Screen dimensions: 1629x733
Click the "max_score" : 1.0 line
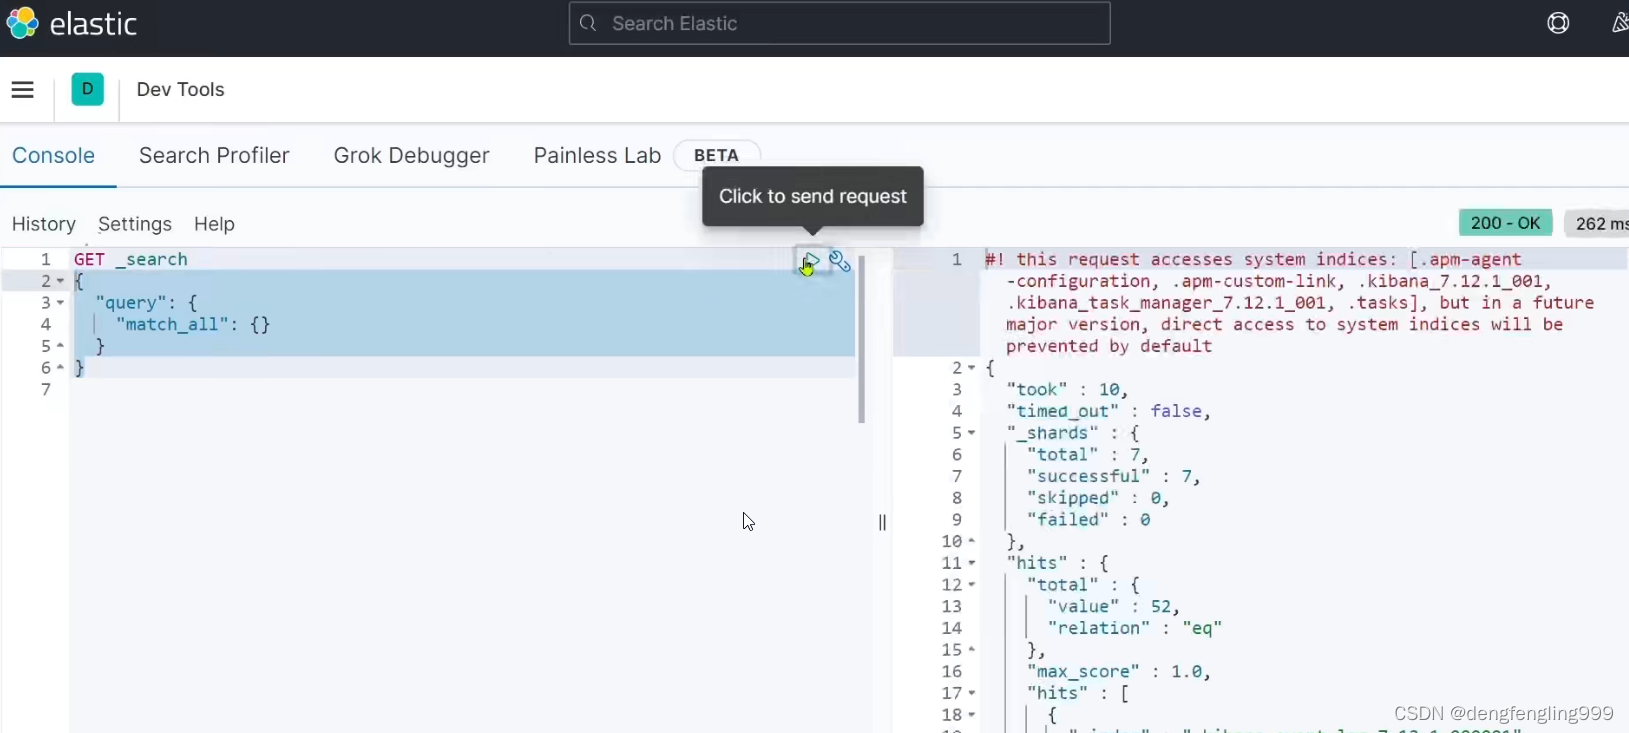[1118, 671]
